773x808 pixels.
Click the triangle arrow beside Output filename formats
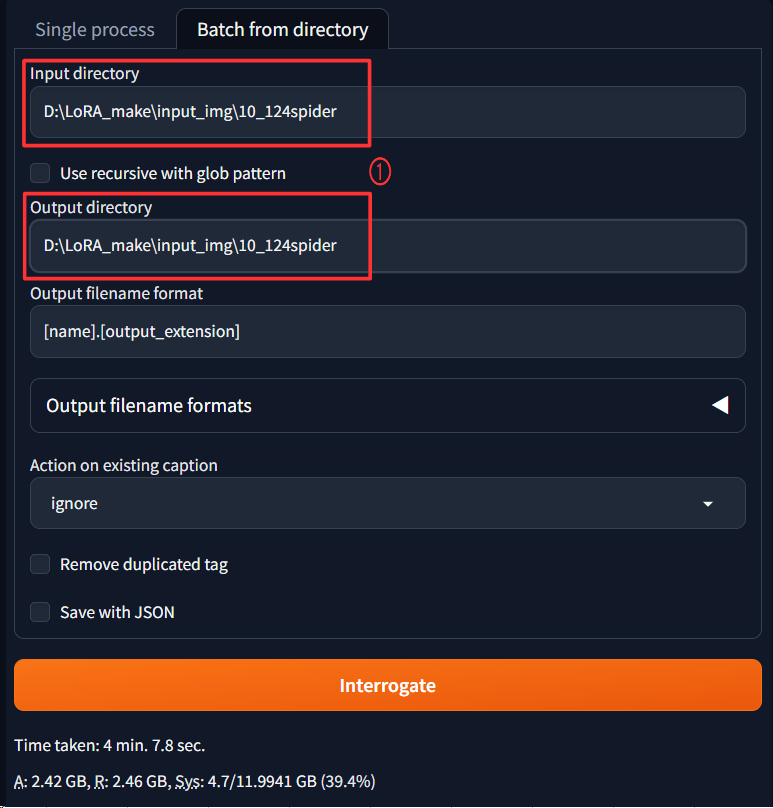[719, 405]
